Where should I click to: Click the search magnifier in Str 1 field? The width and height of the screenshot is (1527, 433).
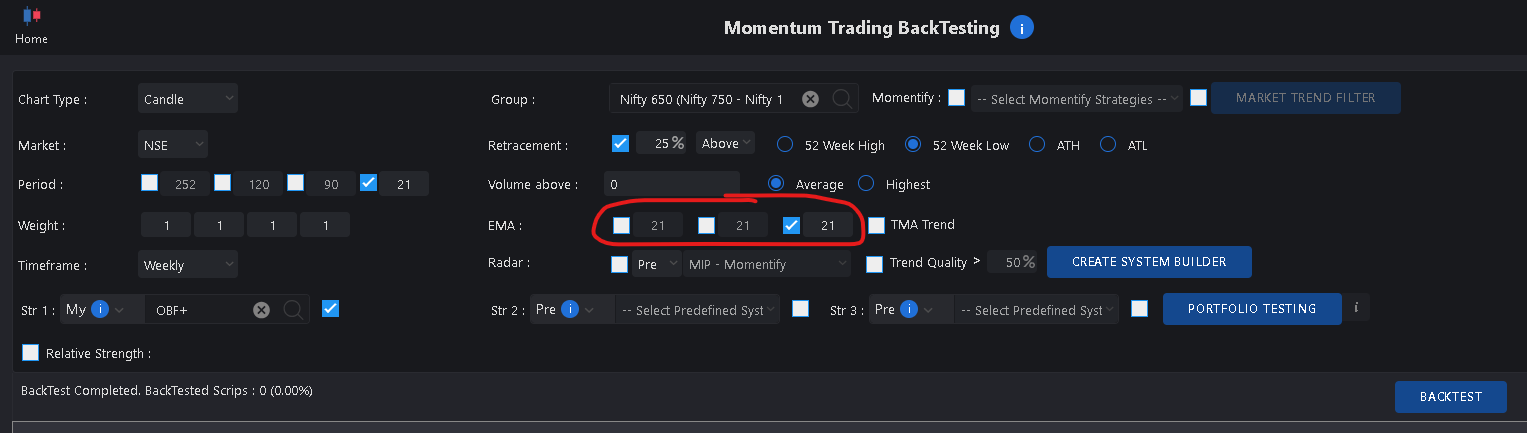(x=293, y=310)
